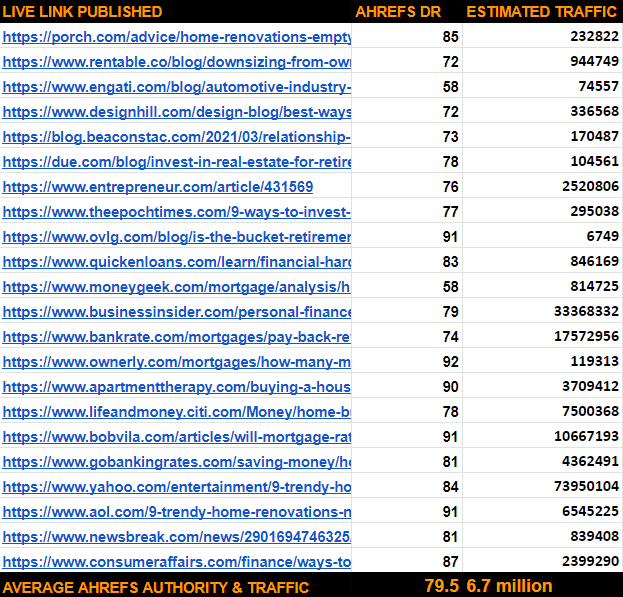
Task: Select traffic value 170487
Action: (x=594, y=137)
